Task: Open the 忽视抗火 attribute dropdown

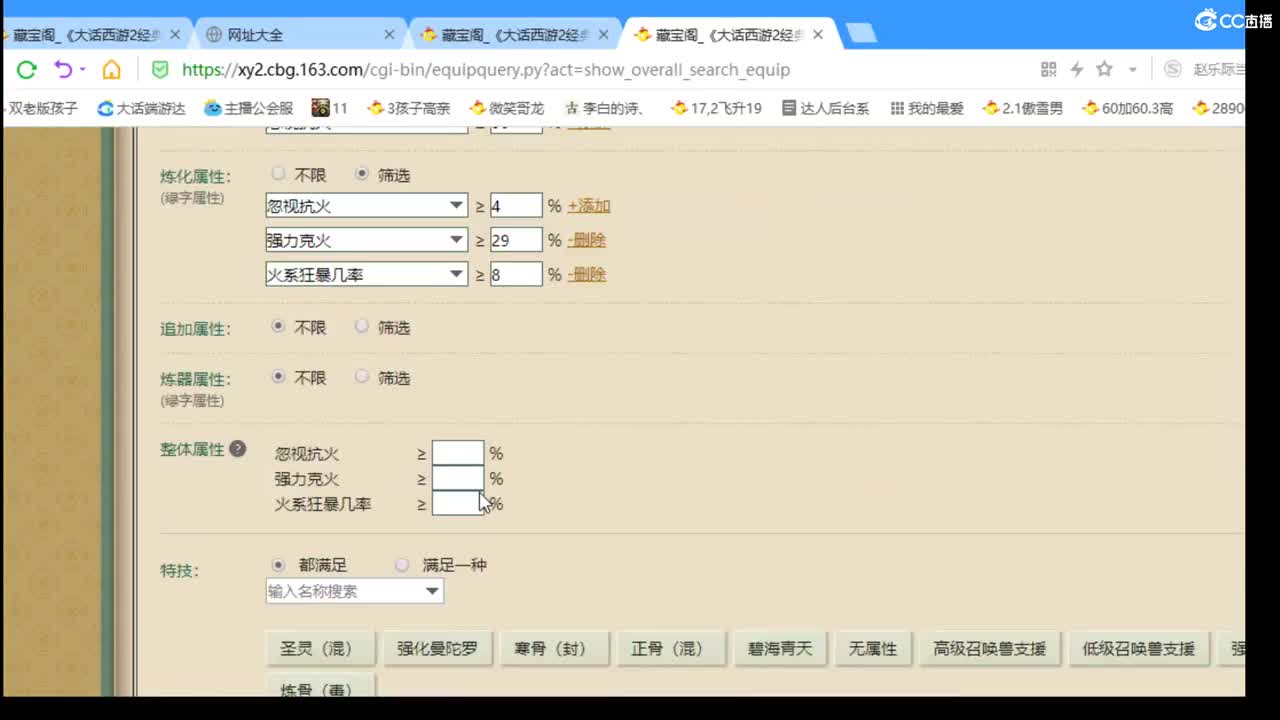Action: [366, 205]
